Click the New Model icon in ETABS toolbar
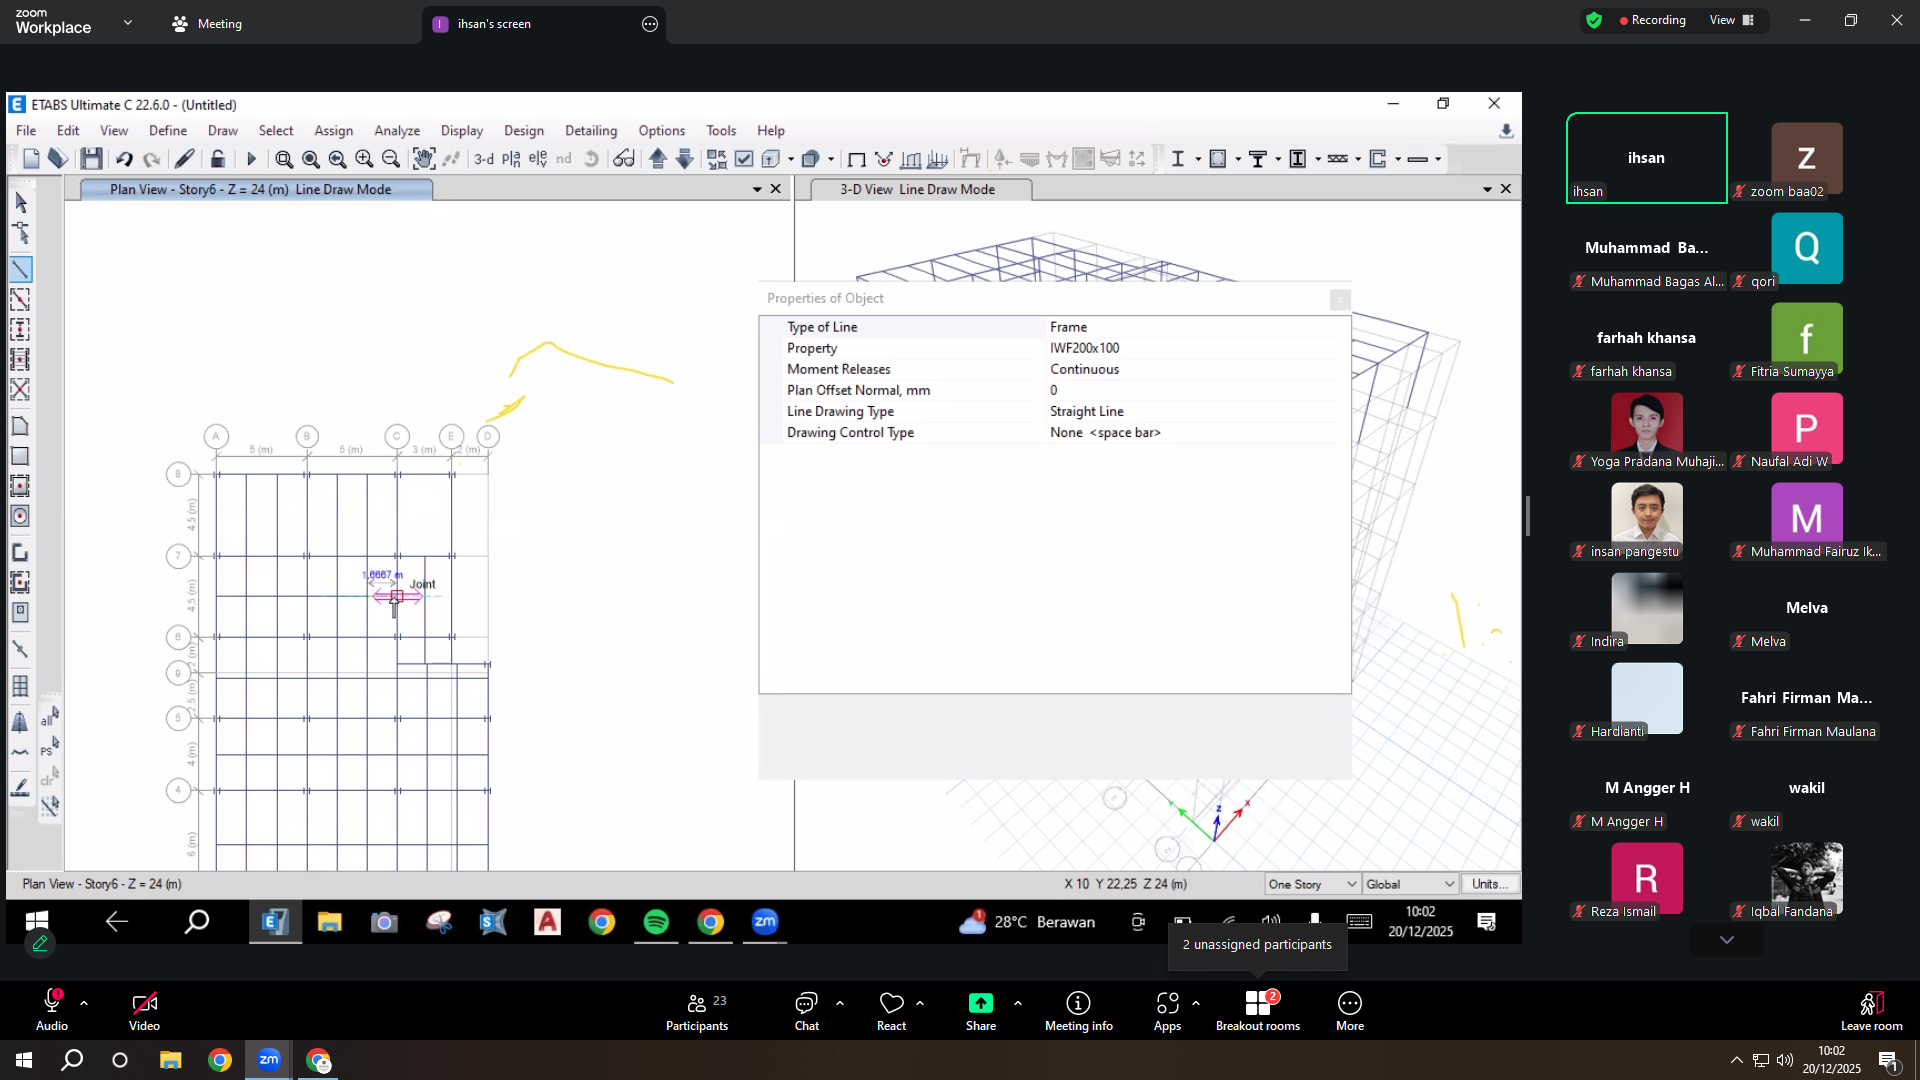The image size is (1920, 1080). click(x=31, y=158)
